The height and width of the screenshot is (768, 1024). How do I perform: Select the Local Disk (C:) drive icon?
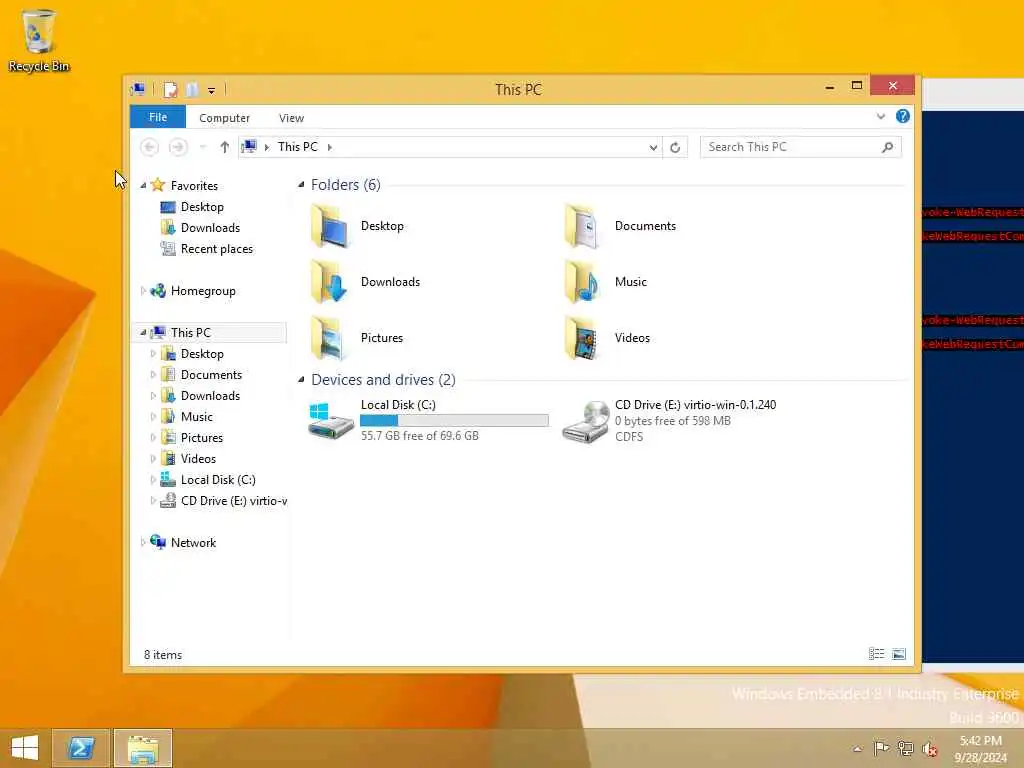tap(330, 421)
